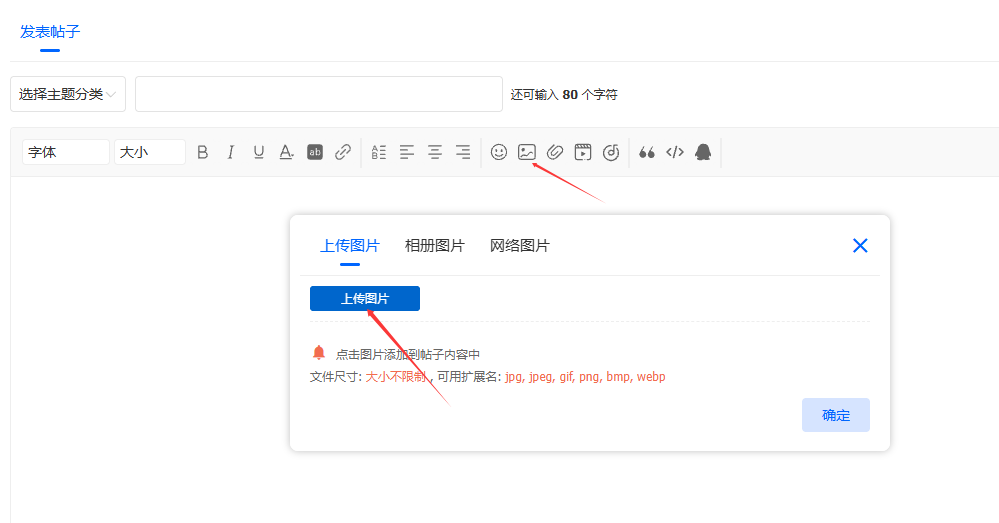Switch to the 网络图片 tab
Image resolution: width=999 pixels, height=523 pixels.
point(520,246)
